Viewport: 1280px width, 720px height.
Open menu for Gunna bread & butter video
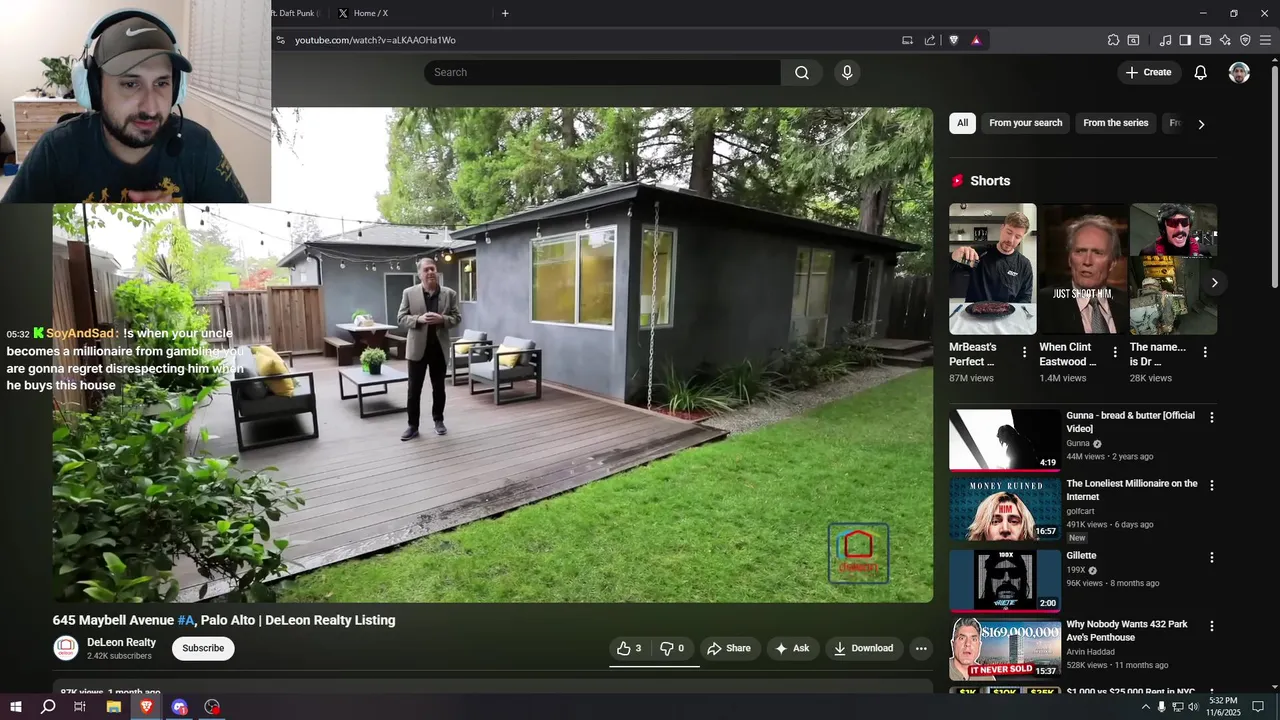pyautogui.click(x=1212, y=417)
